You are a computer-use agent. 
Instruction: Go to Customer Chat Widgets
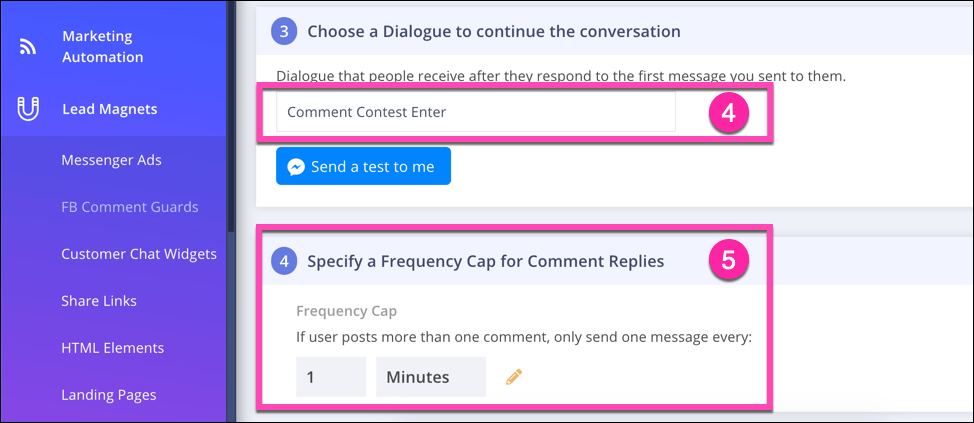click(x=139, y=254)
